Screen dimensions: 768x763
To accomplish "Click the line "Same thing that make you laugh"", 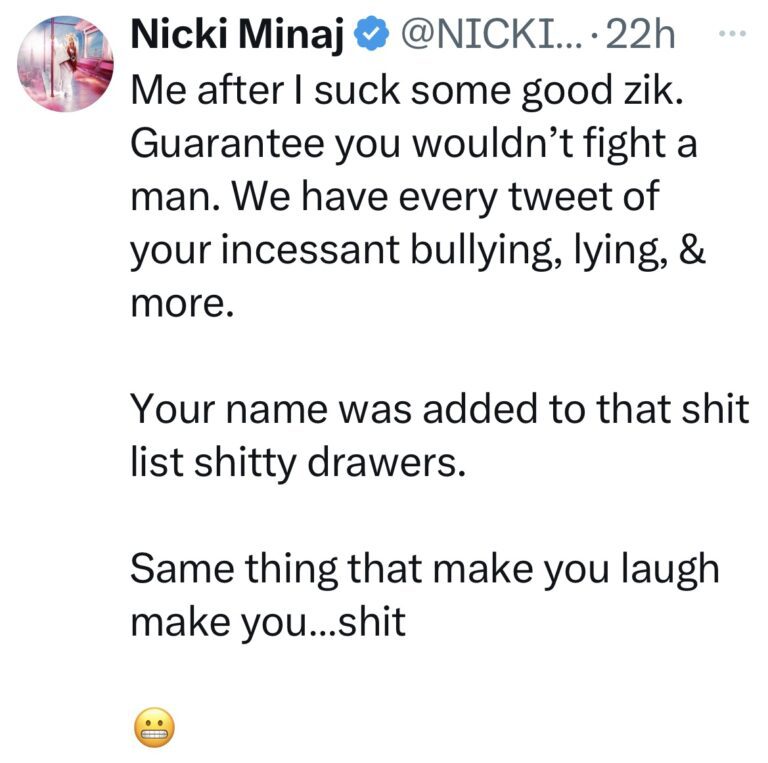I will 425,570.
